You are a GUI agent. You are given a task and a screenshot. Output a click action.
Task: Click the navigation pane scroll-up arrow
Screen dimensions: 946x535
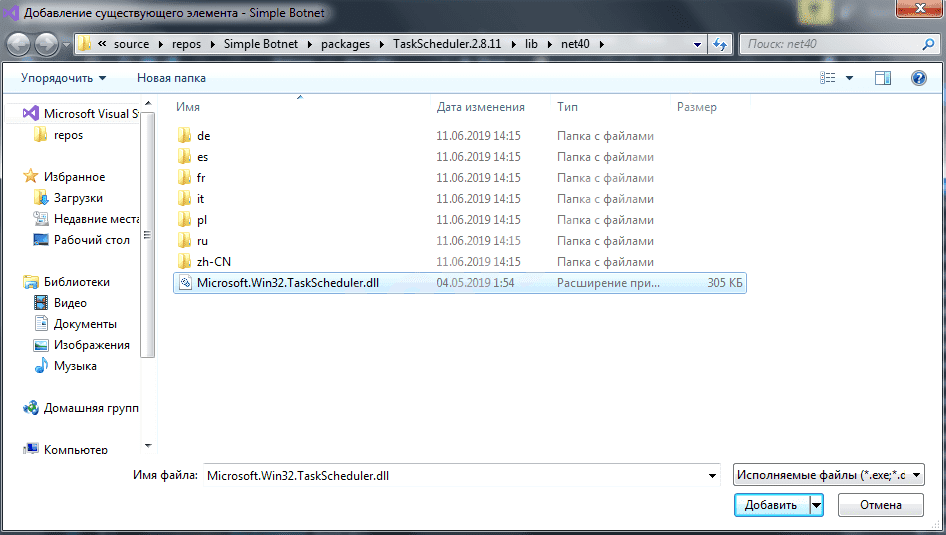[x=148, y=104]
